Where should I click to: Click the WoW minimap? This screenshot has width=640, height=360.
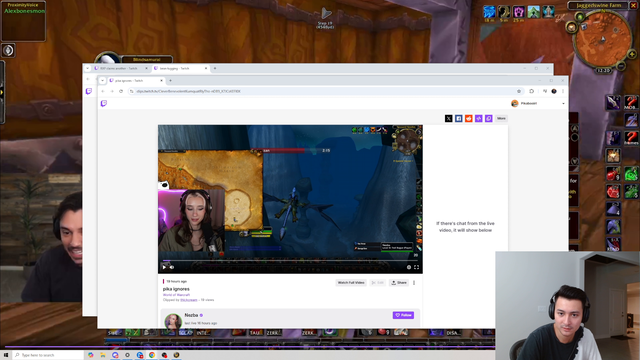coord(602,39)
